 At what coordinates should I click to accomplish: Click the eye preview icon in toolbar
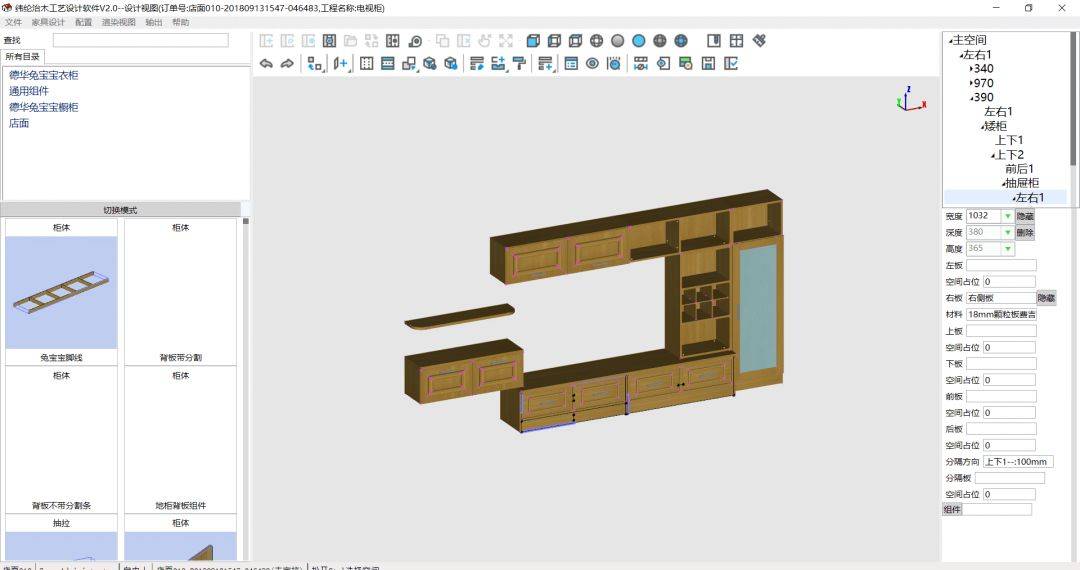[592, 64]
